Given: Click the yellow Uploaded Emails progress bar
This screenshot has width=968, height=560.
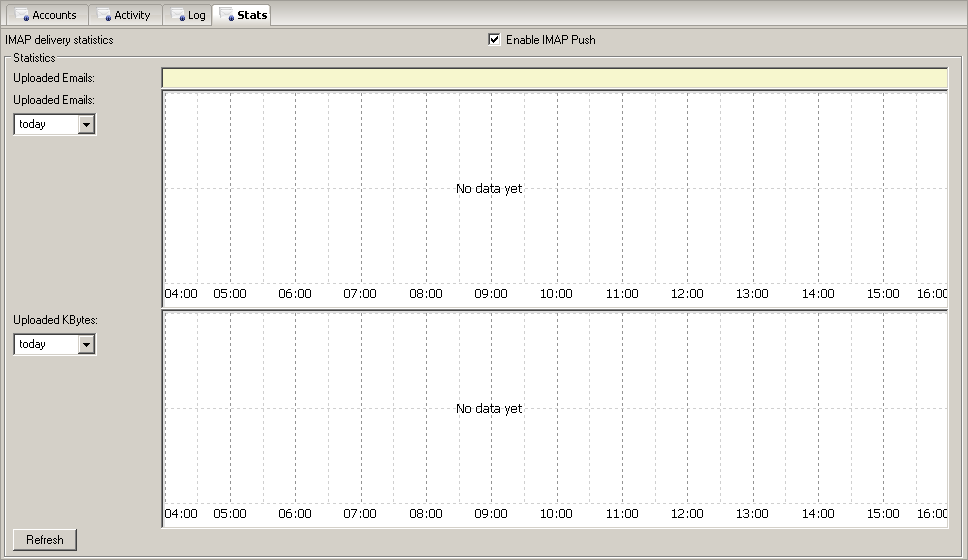Looking at the screenshot, I should click(554, 79).
